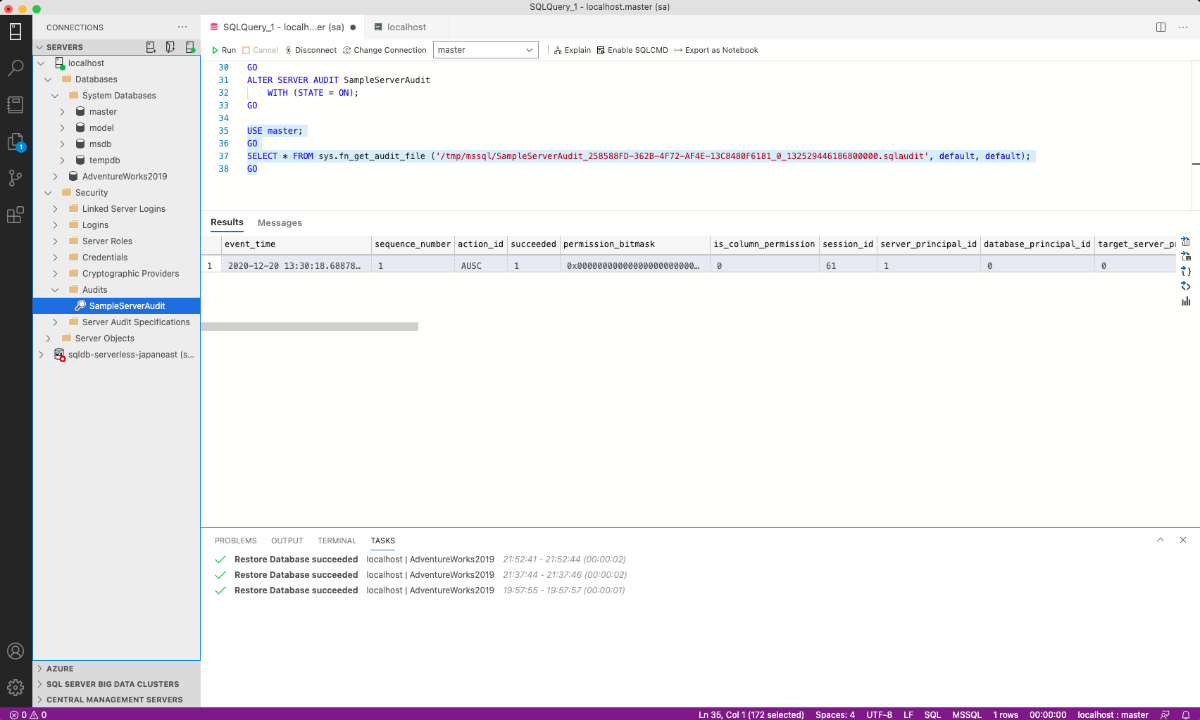The height and width of the screenshot is (720, 1200).
Task: Open the Terminal panel tab
Action: pos(337,541)
